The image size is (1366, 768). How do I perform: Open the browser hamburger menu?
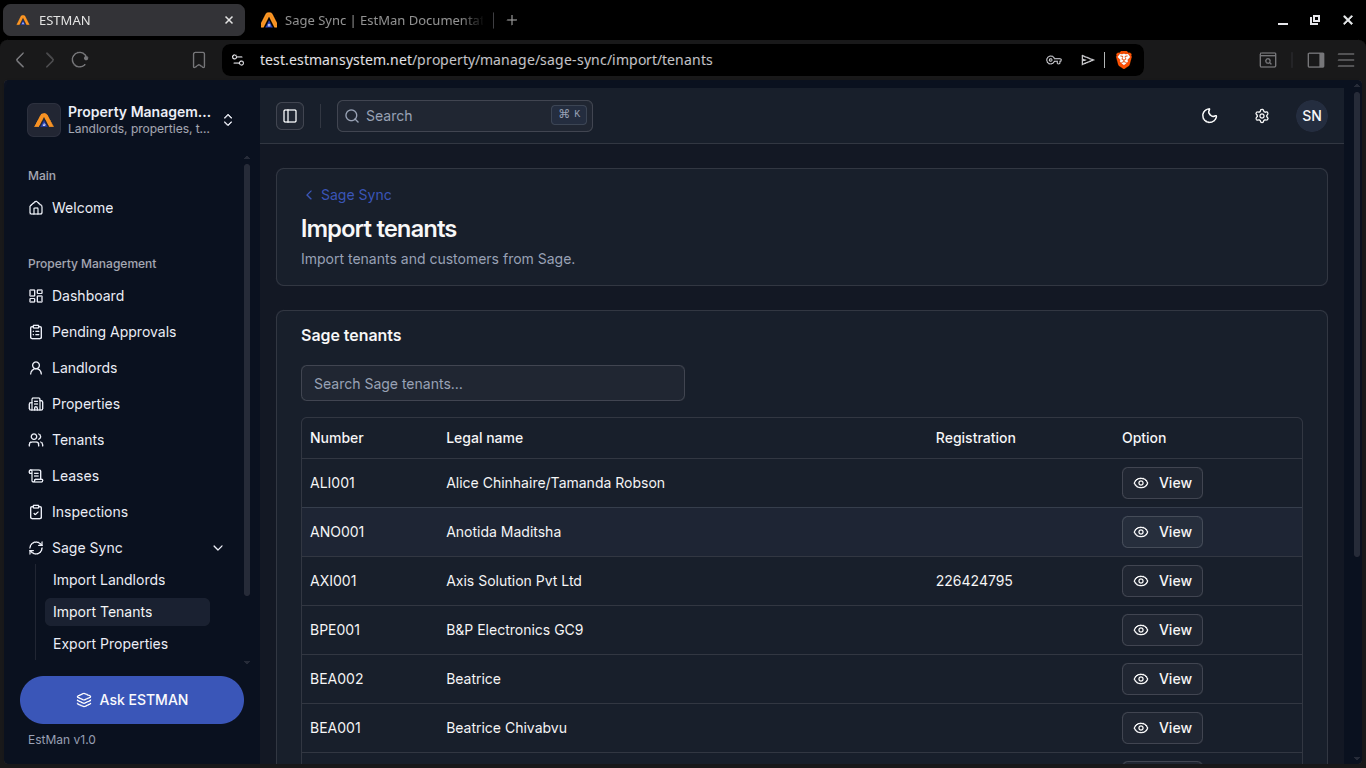click(x=1346, y=60)
